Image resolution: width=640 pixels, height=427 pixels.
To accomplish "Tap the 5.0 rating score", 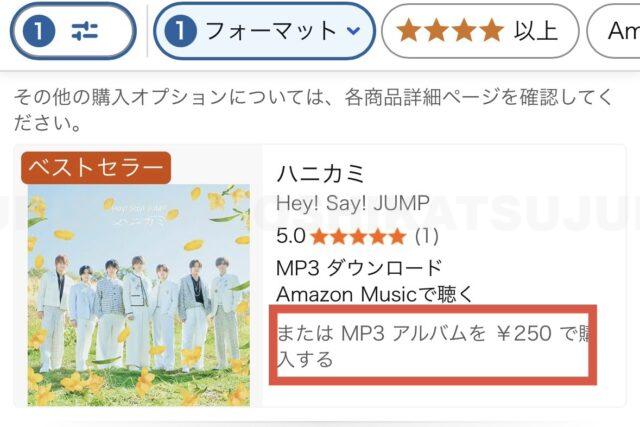I will [x=291, y=236].
